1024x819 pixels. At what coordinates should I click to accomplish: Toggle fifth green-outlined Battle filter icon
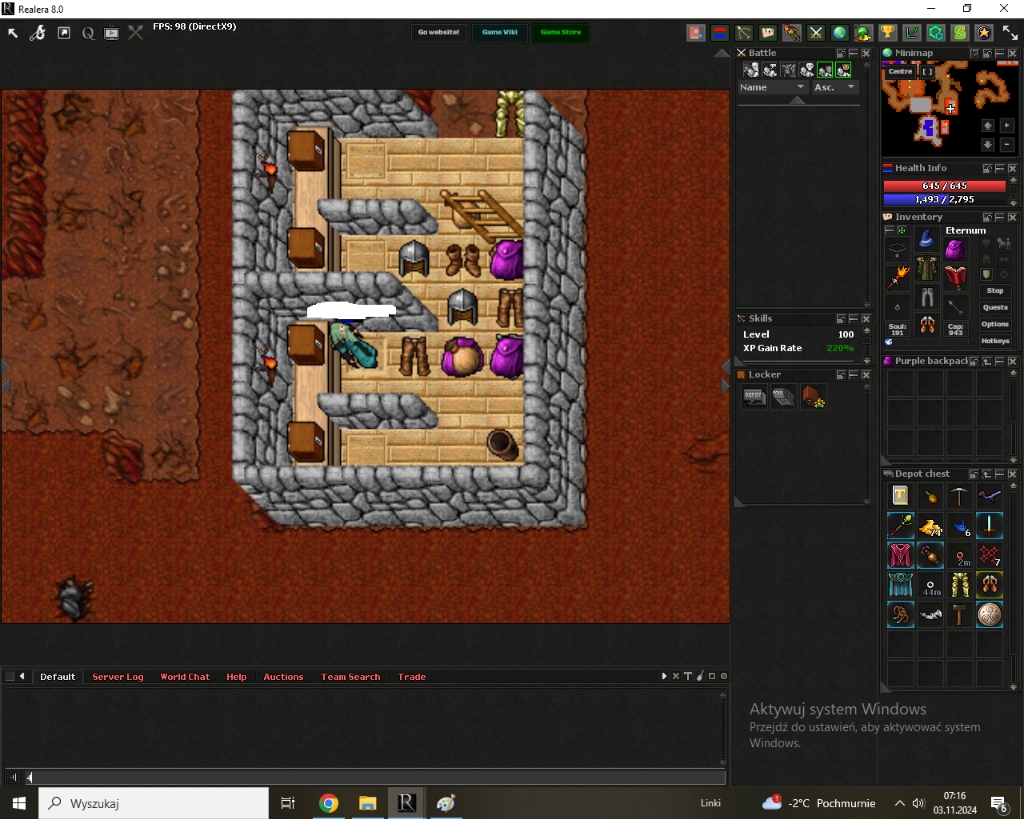pos(825,70)
